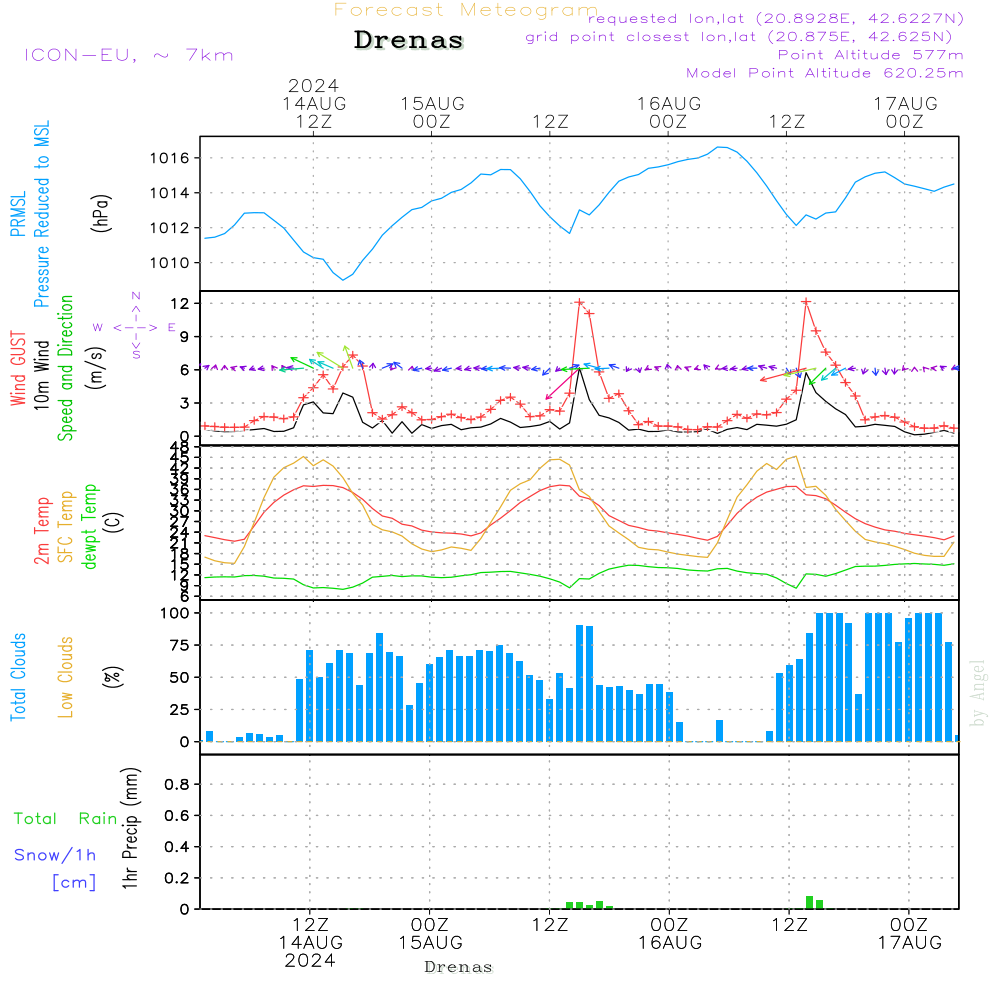Click the 'Point Altitude 577m' text
Viewport: 1000px width, 1000px height.
[871, 55]
